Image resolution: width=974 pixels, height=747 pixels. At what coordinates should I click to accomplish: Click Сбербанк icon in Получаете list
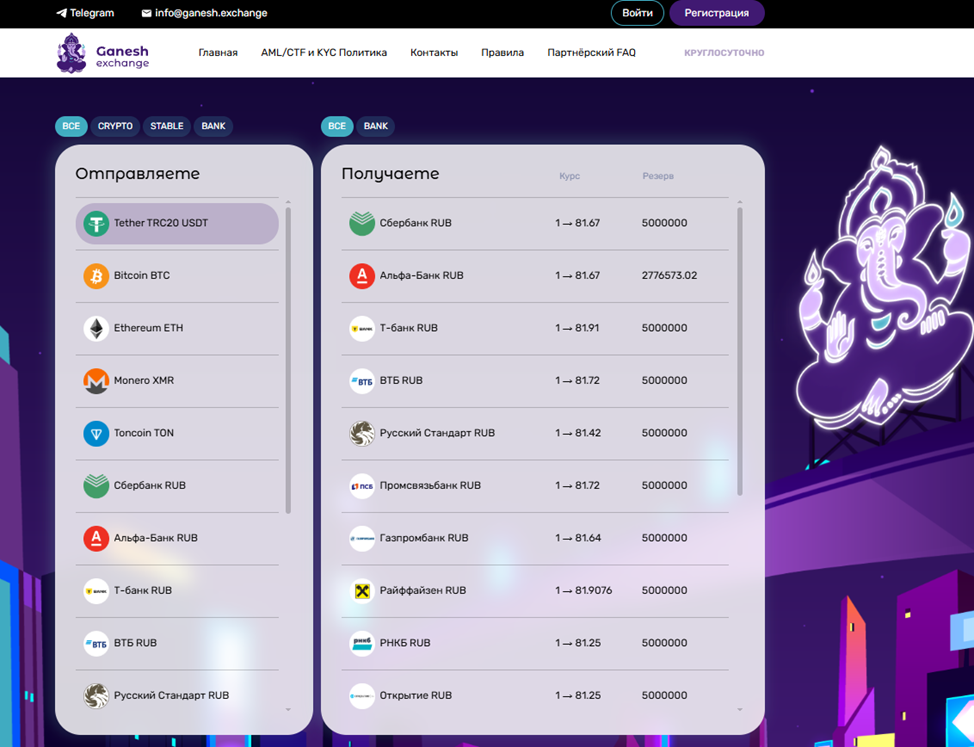click(x=362, y=224)
